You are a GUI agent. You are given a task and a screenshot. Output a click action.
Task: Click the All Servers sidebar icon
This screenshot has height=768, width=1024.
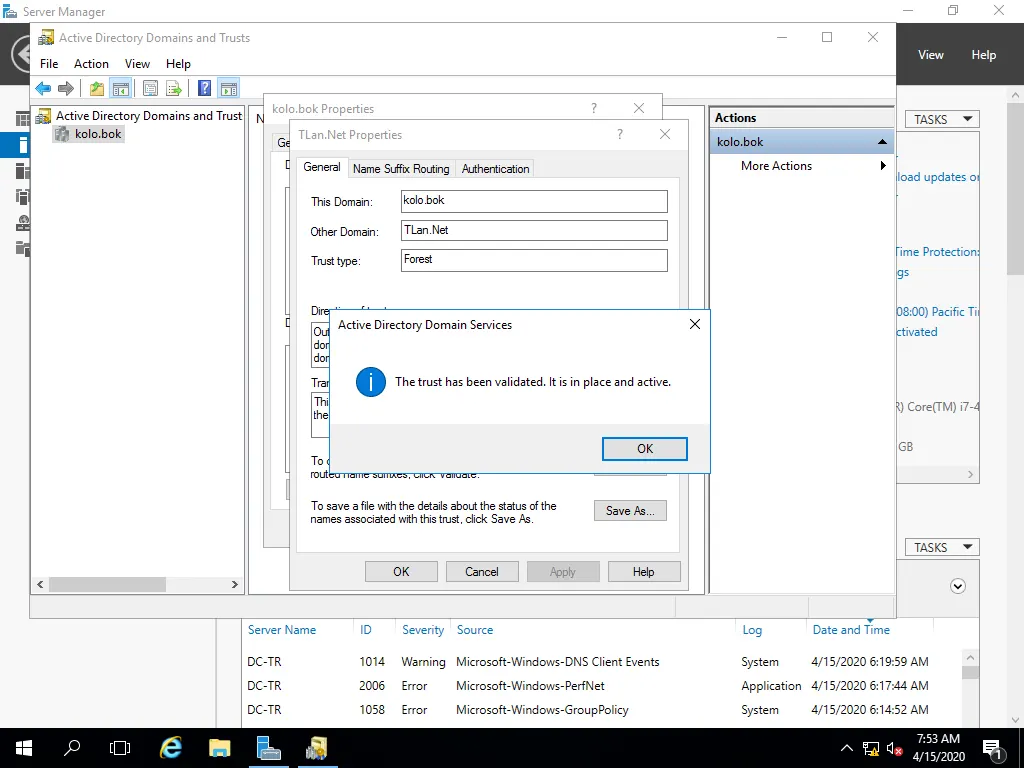click(x=22, y=171)
